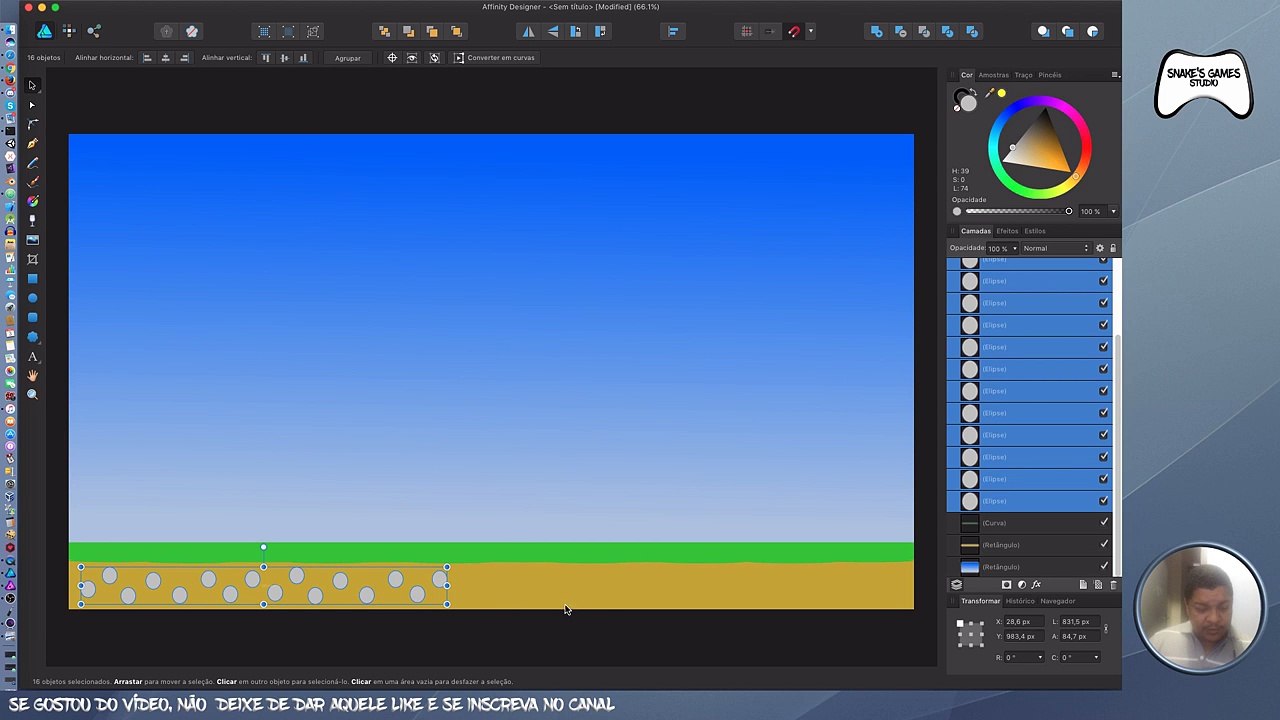Viewport: 1280px width, 720px height.
Task: Switch to the Estilos tab
Action: pos(1035,231)
